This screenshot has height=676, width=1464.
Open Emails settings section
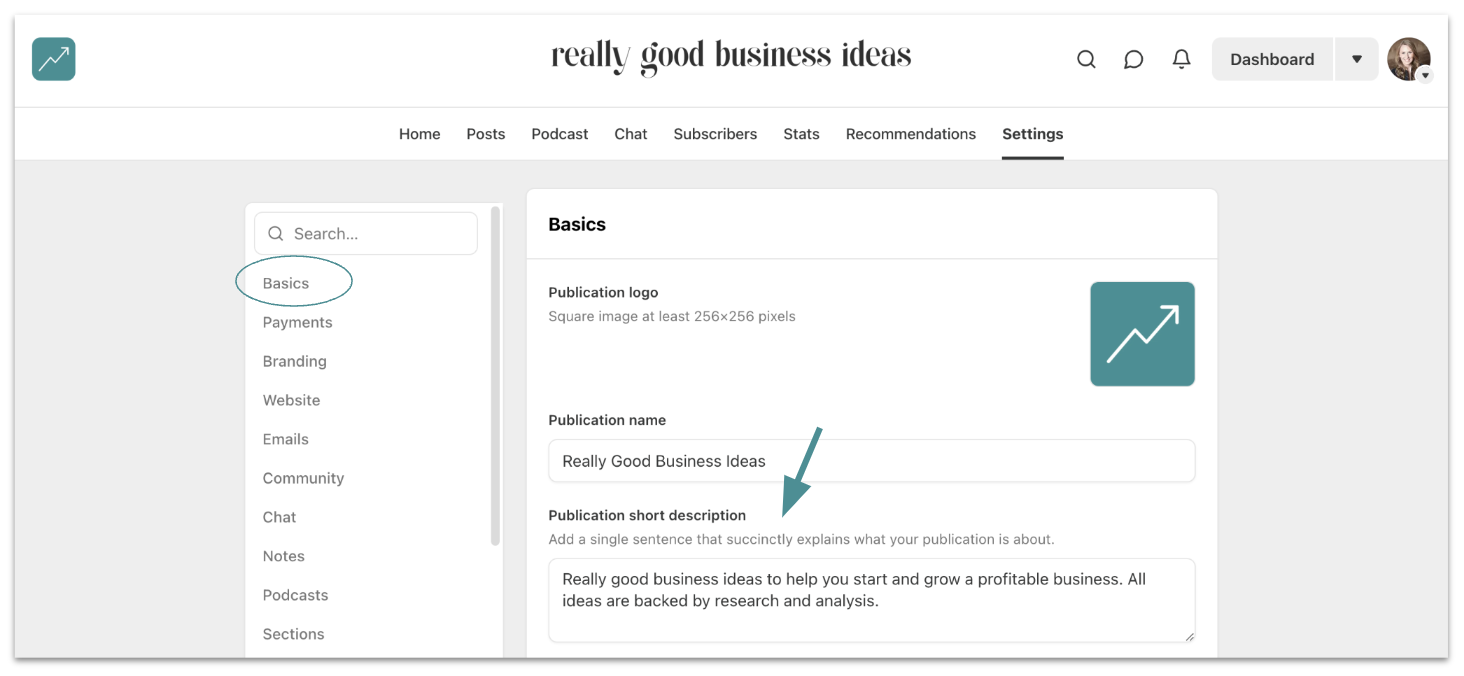[285, 439]
